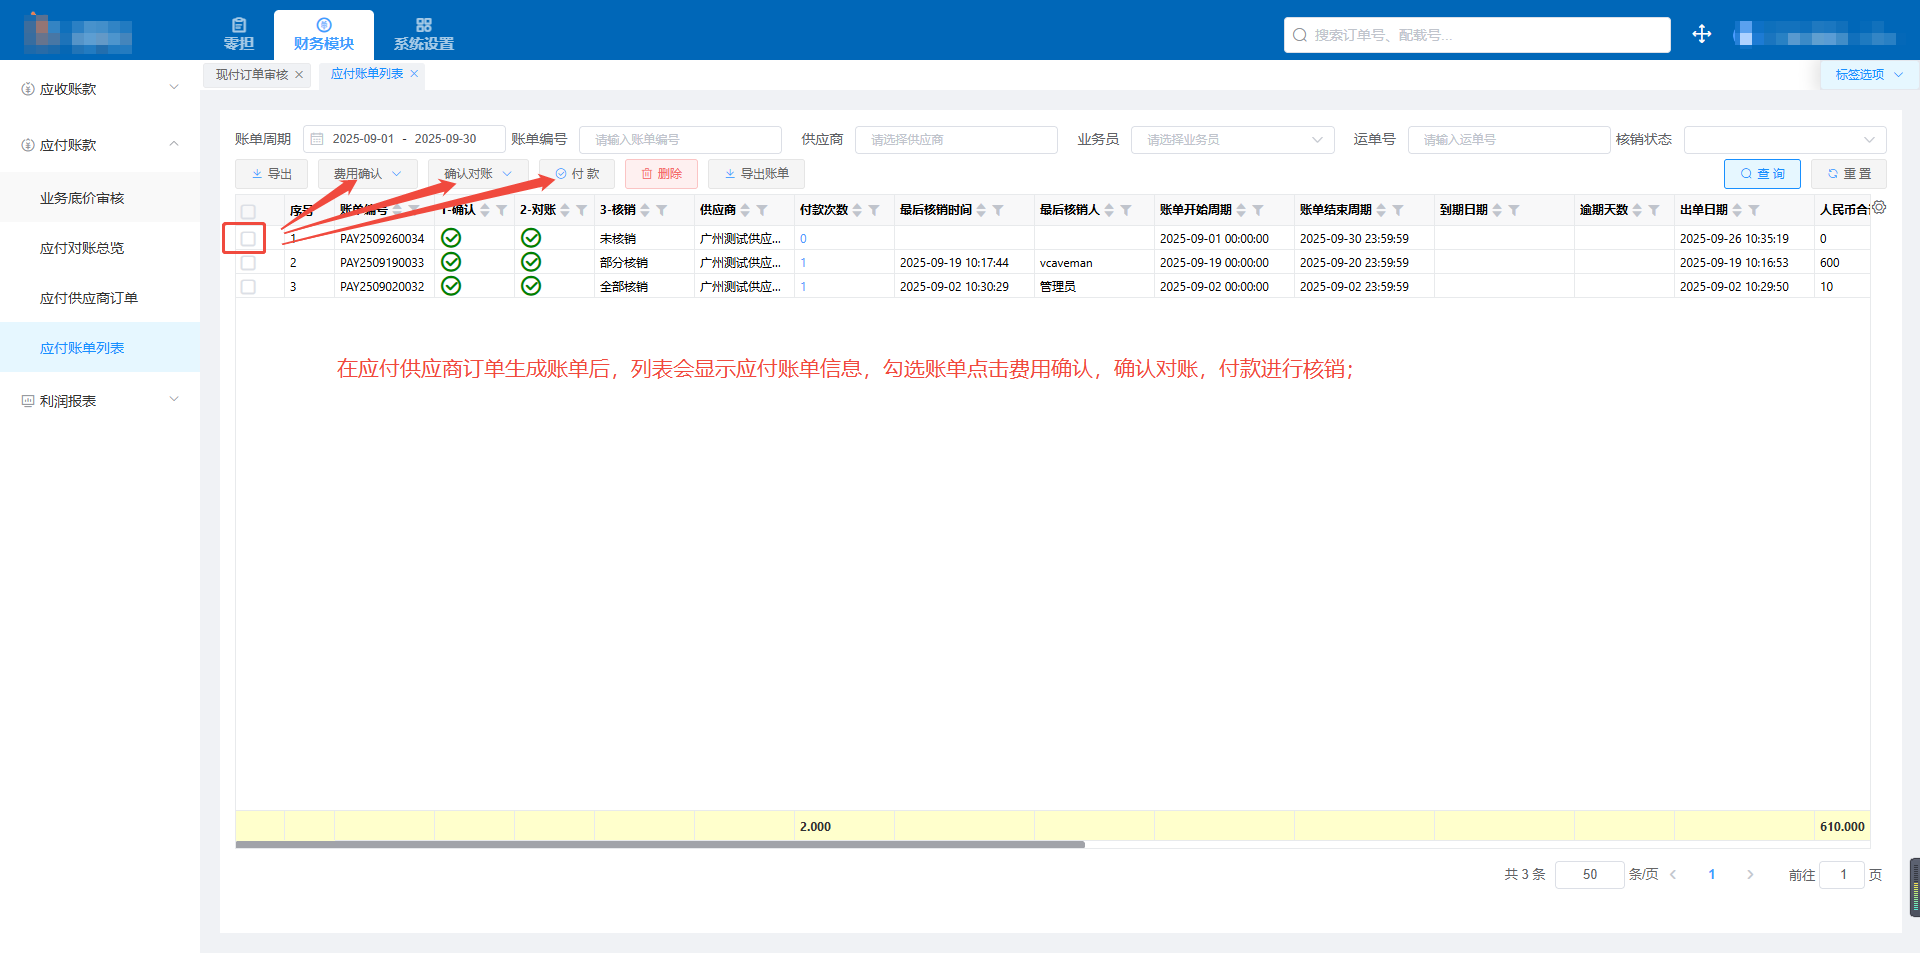Click the table column settings gear icon

[x=1879, y=208]
